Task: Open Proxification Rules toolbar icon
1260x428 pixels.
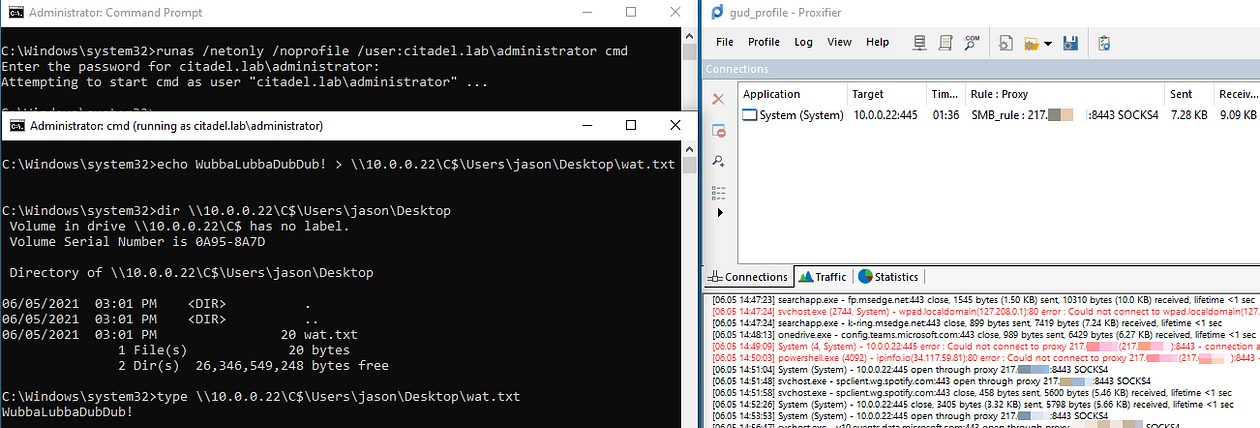Action: coord(943,43)
